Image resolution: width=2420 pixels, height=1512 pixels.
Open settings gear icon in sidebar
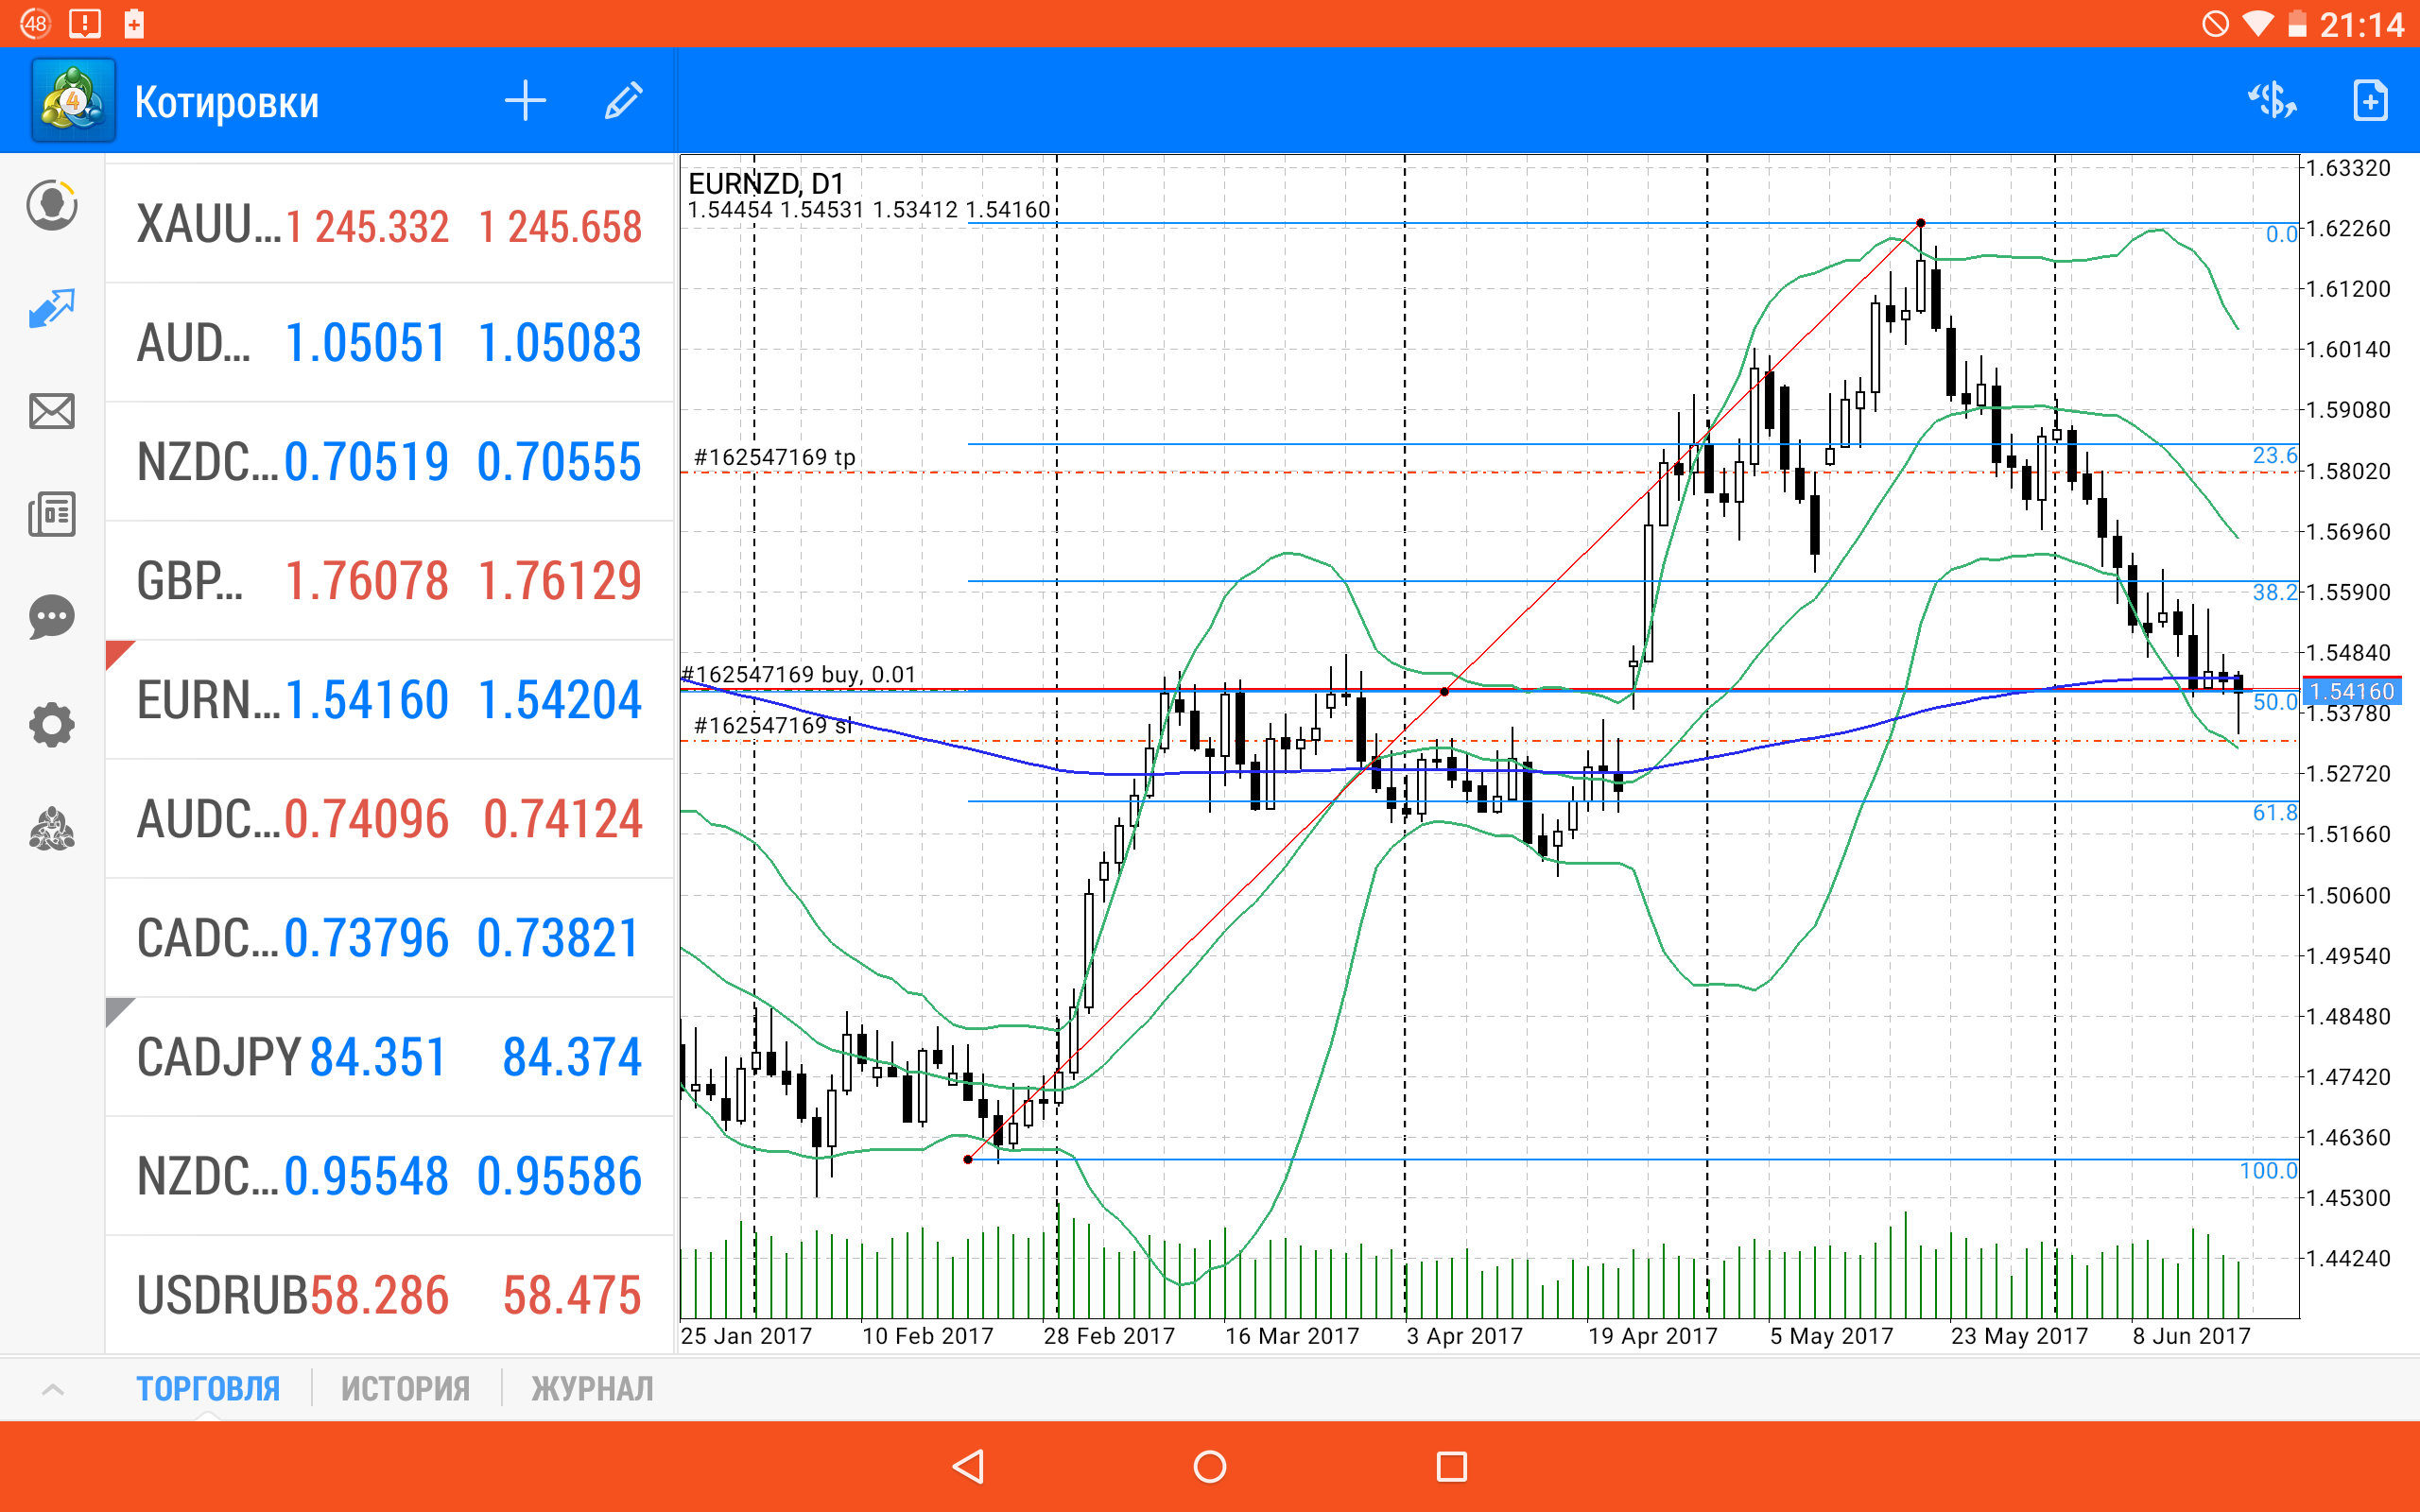[52, 724]
